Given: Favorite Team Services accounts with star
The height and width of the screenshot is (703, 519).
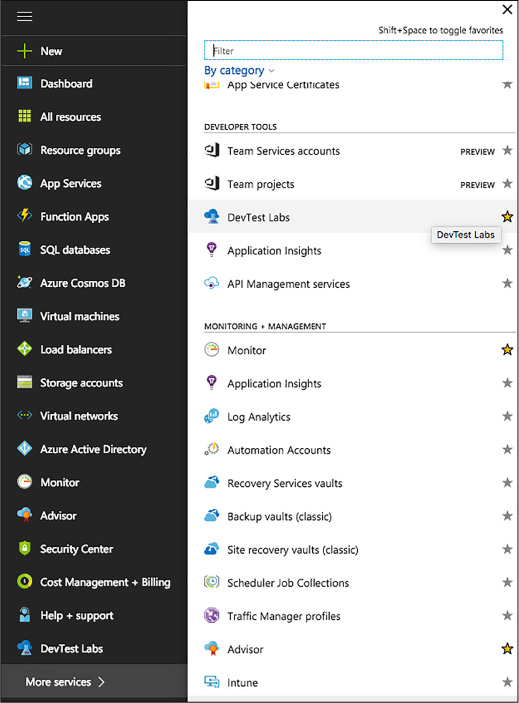Looking at the screenshot, I should point(507,151).
